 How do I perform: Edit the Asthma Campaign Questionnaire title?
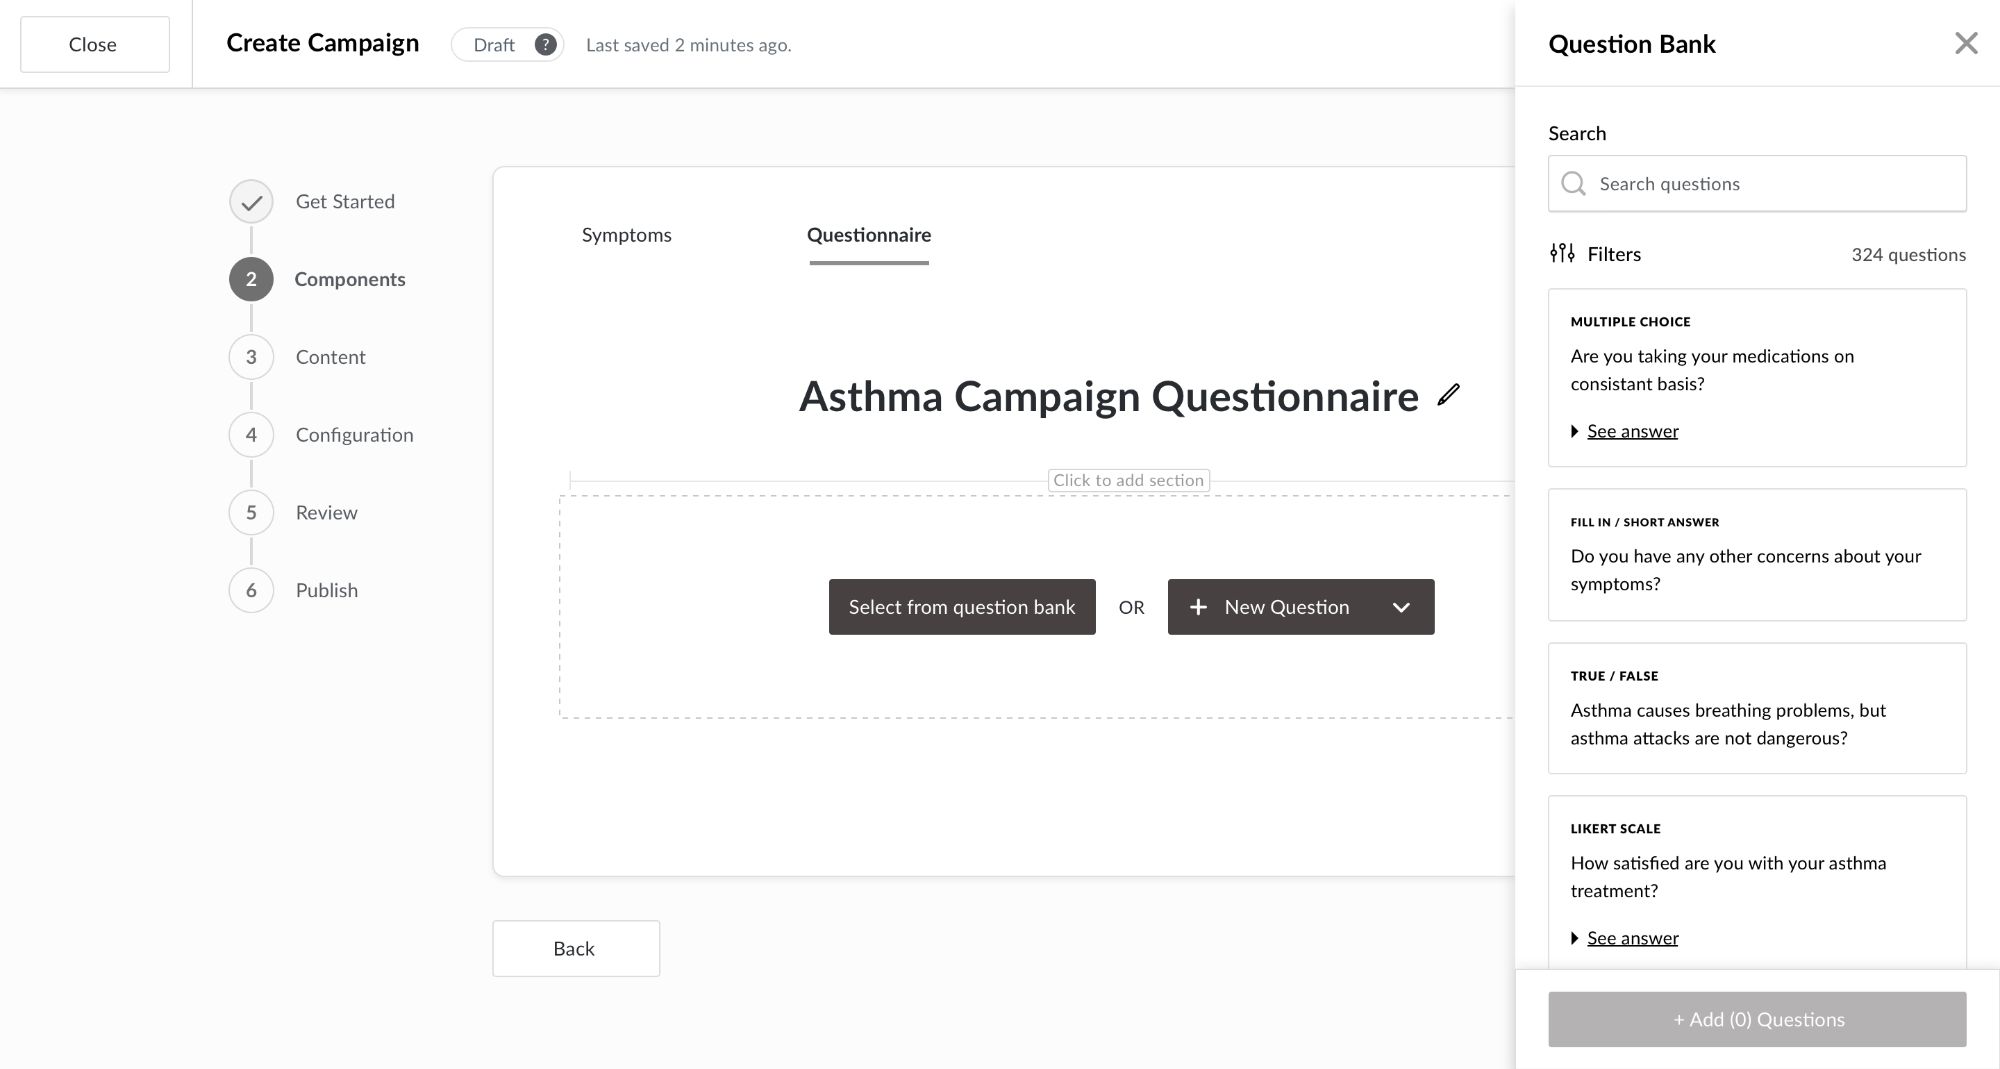tap(1447, 396)
